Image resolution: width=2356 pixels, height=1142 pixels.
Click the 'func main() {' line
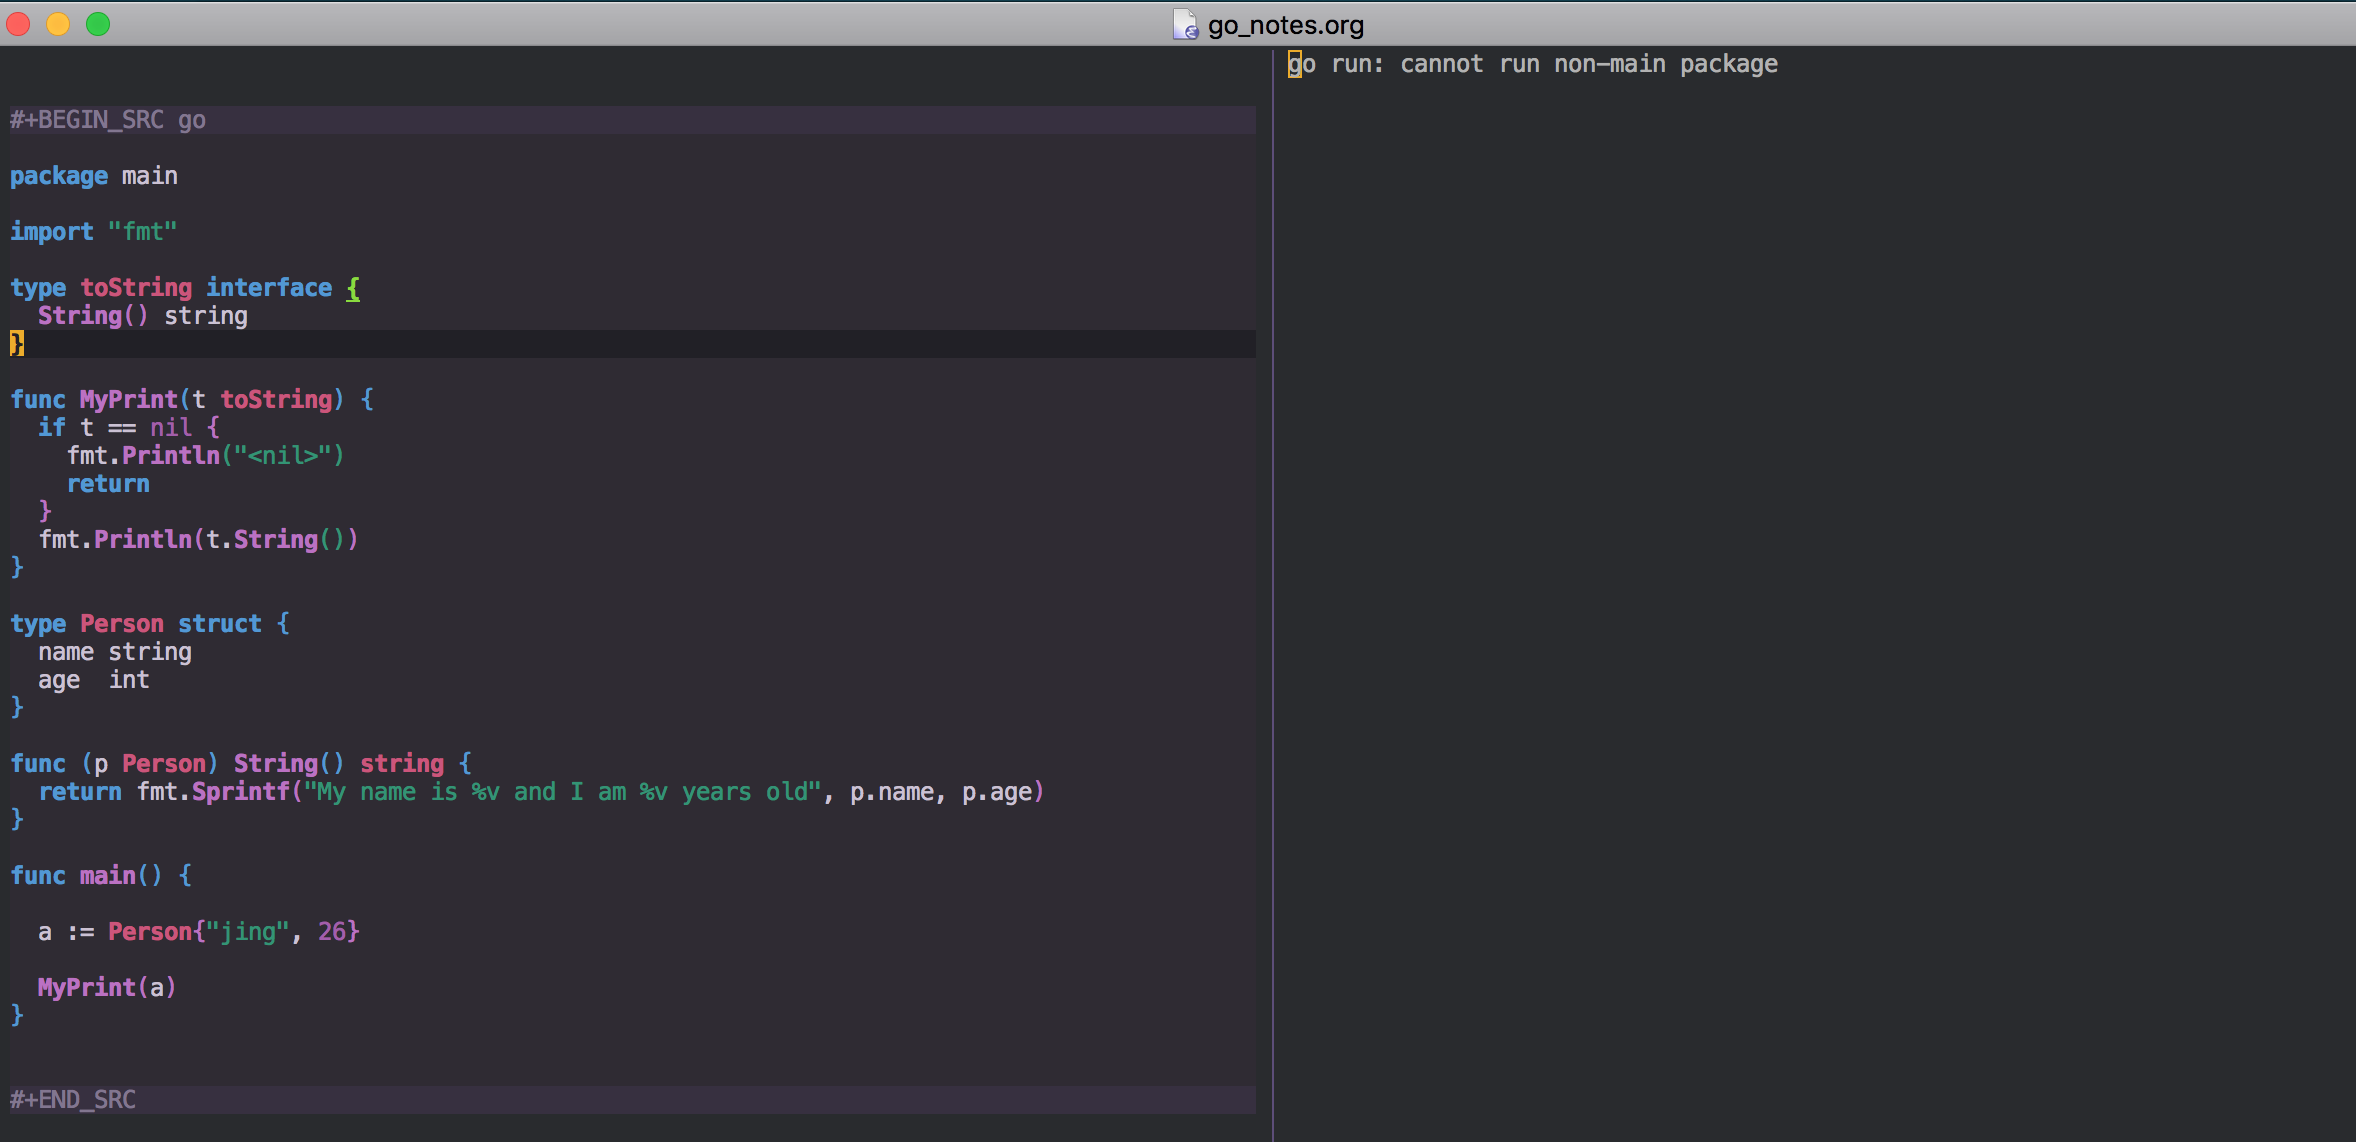[x=101, y=876]
